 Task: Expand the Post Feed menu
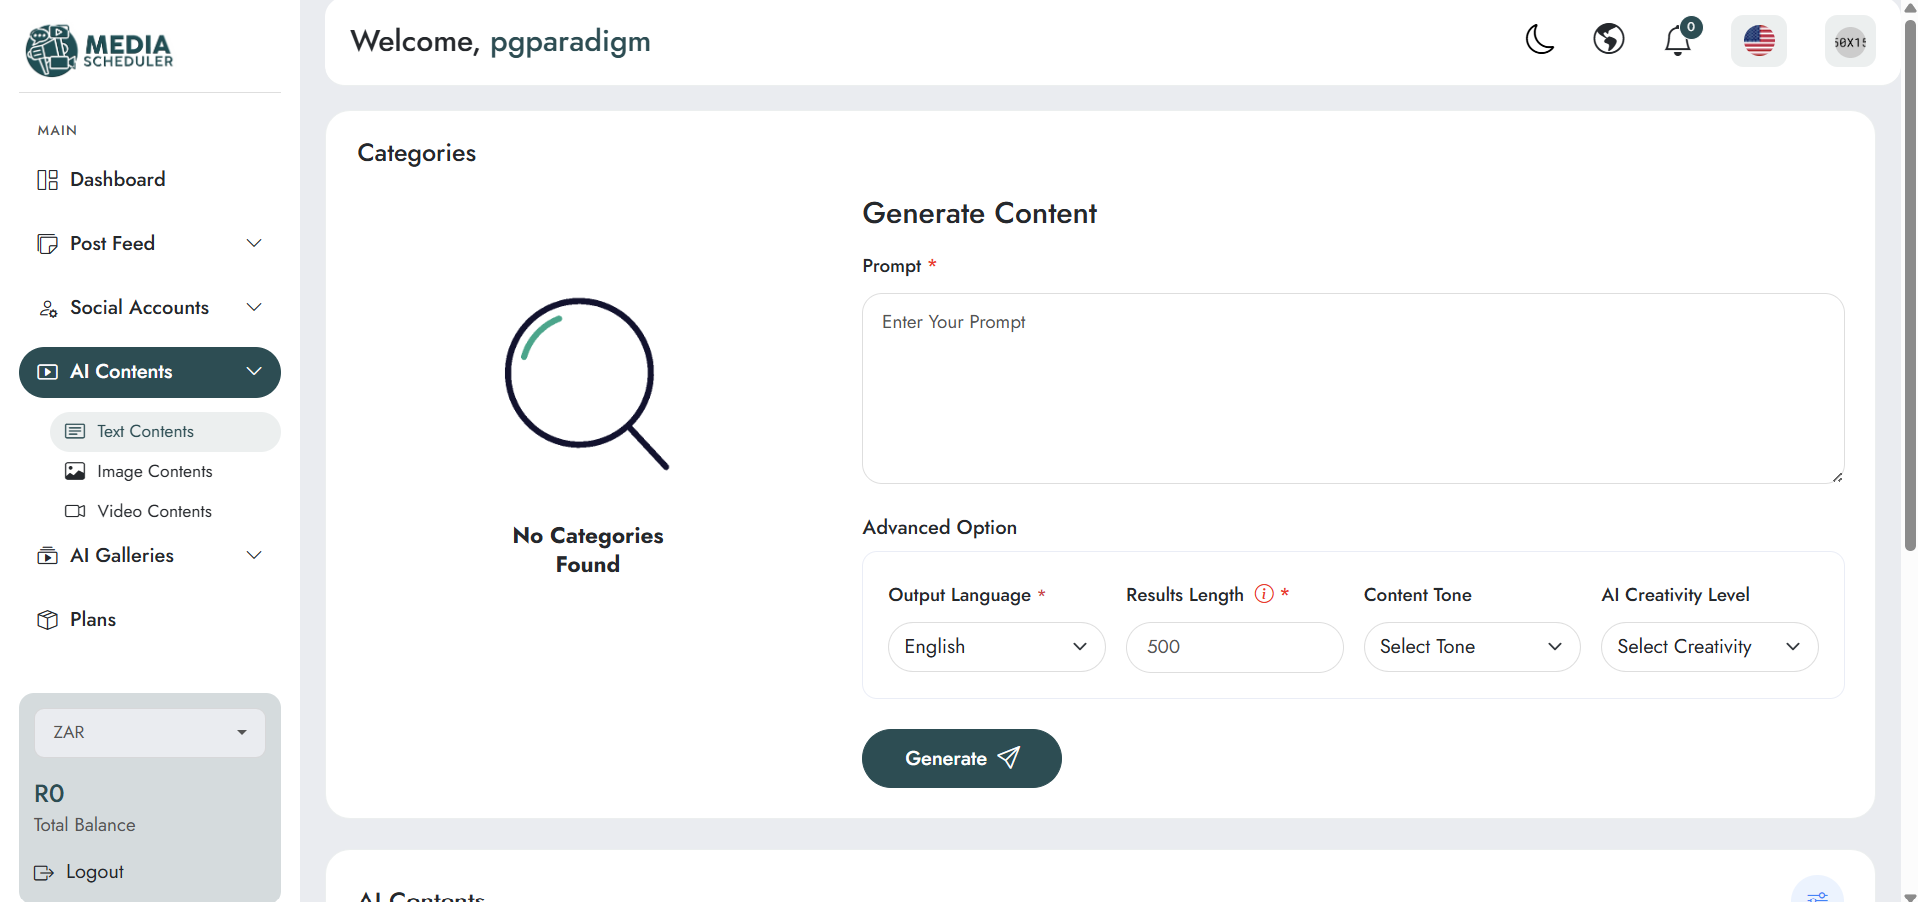pos(150,244)
